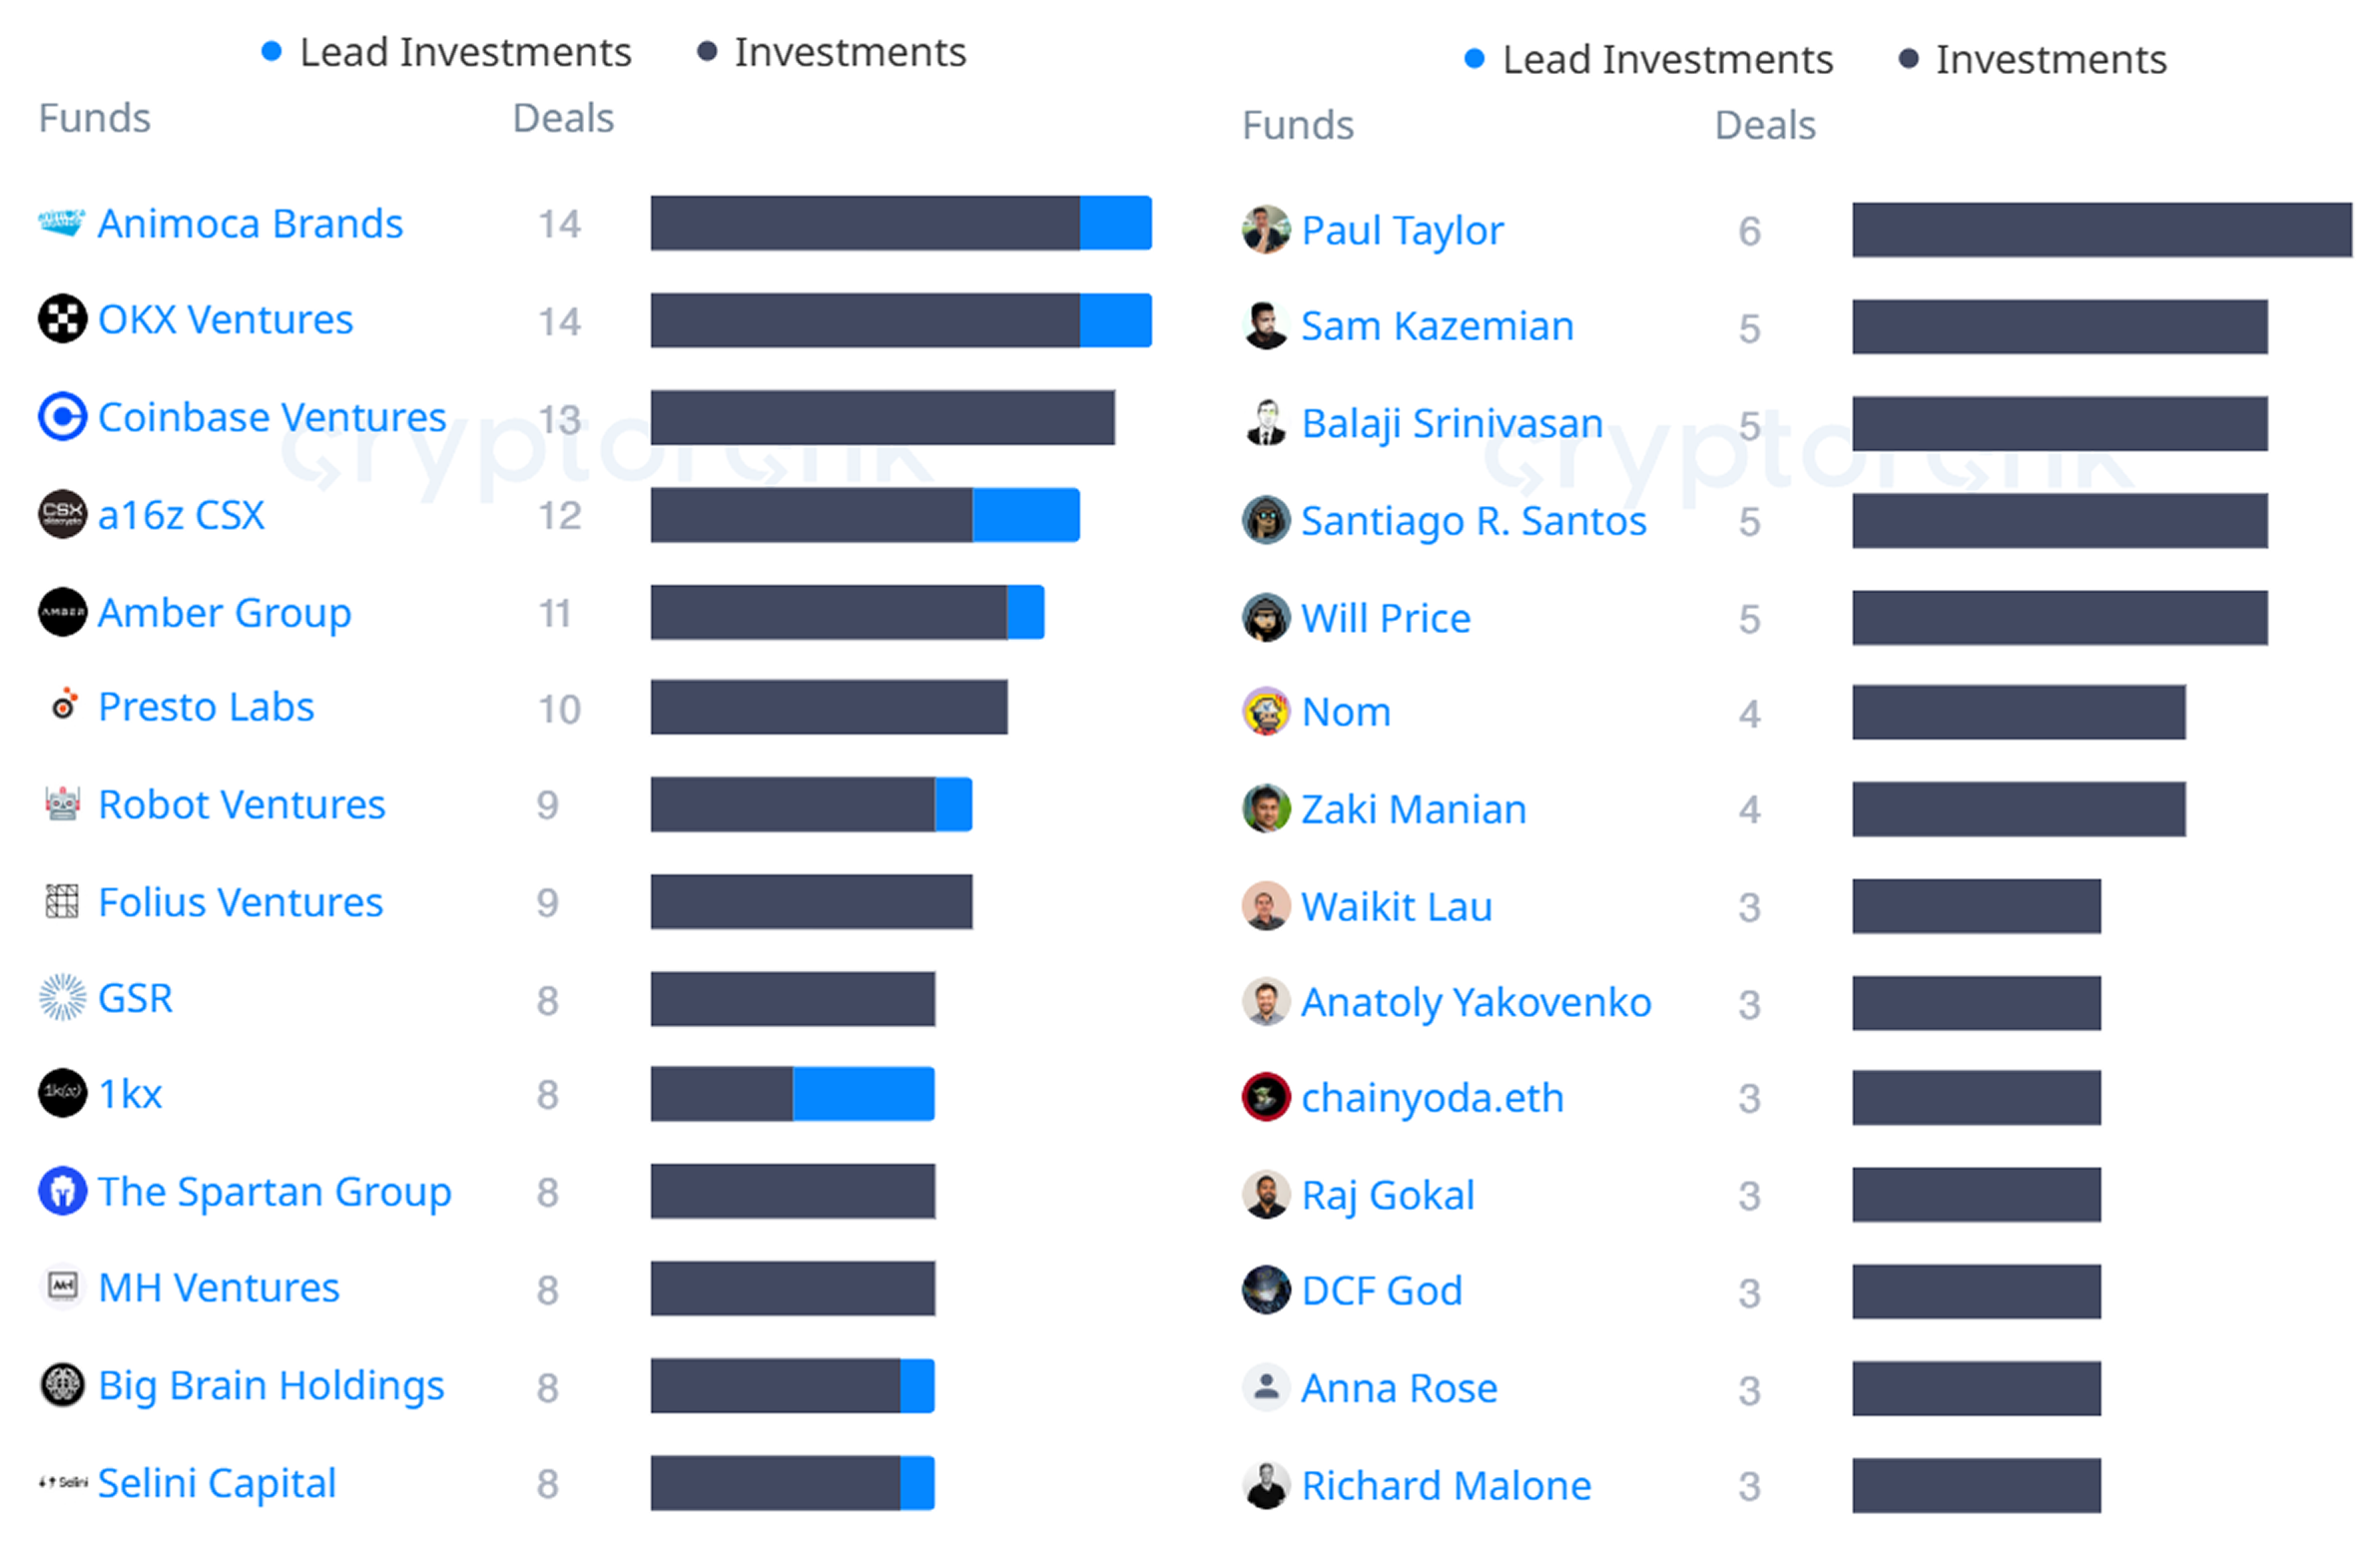Click the Robot Ventures robot icon

pyautogui.click(x=62, y=804)
